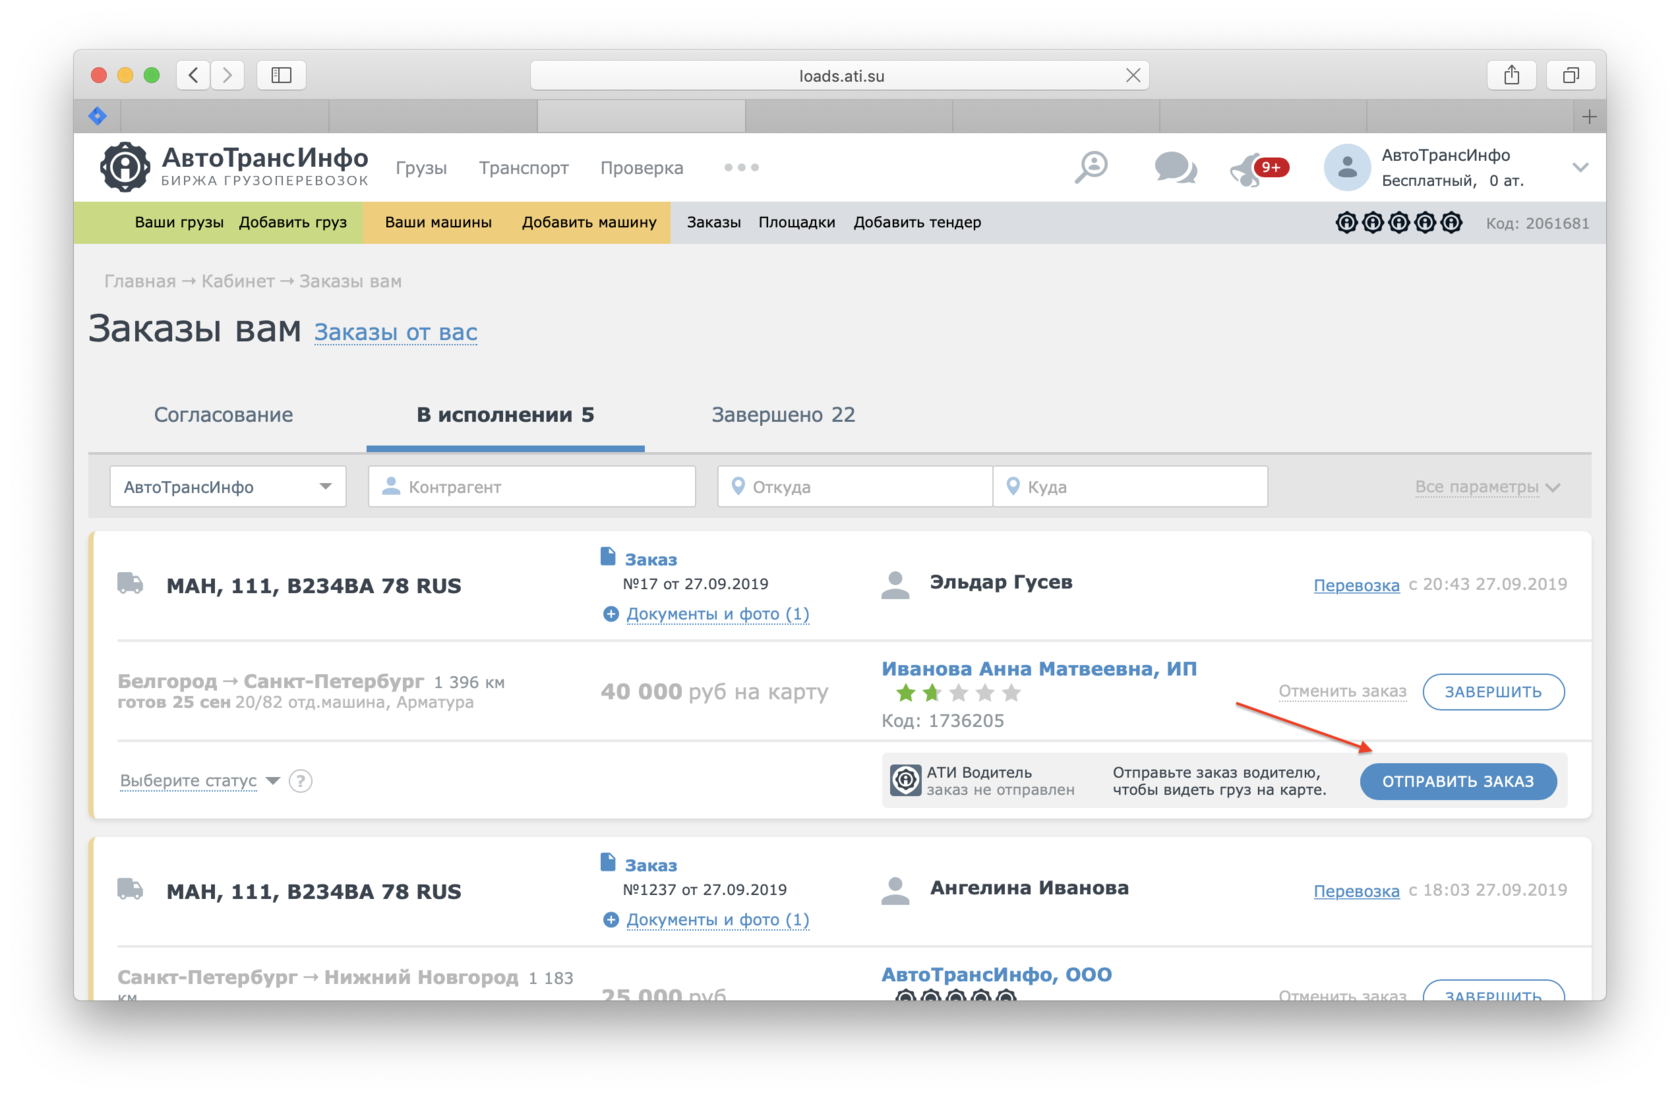Open the Грузы menu
The width and height of the screenshot is (1680, 1098).
click(421, 168)
